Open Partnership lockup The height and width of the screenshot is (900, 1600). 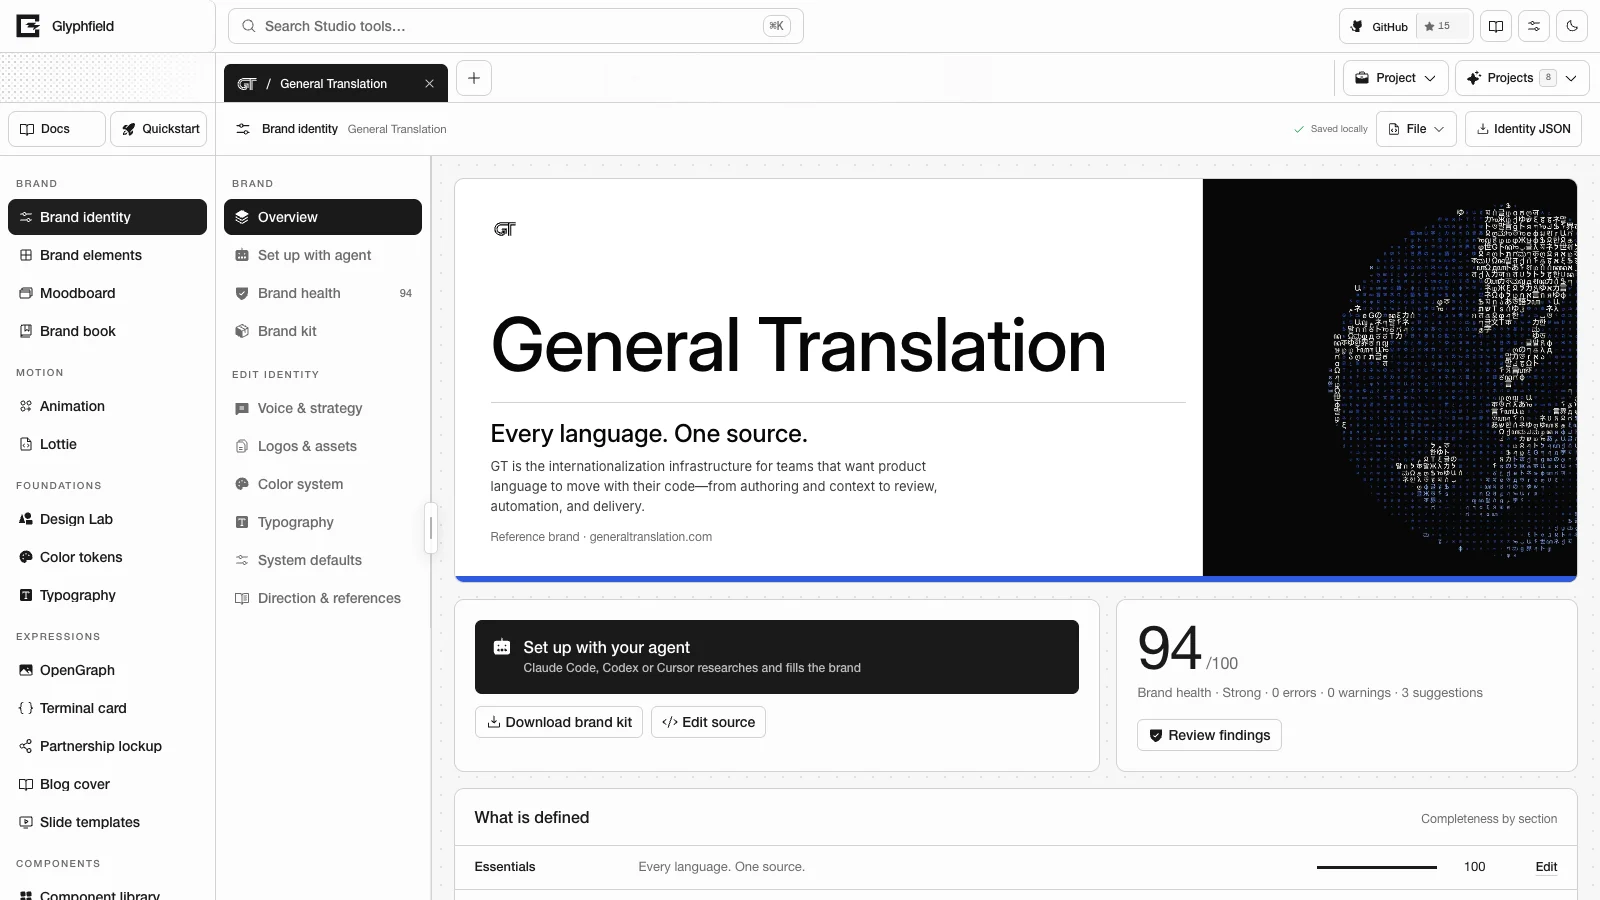click(x=107, y=746)
